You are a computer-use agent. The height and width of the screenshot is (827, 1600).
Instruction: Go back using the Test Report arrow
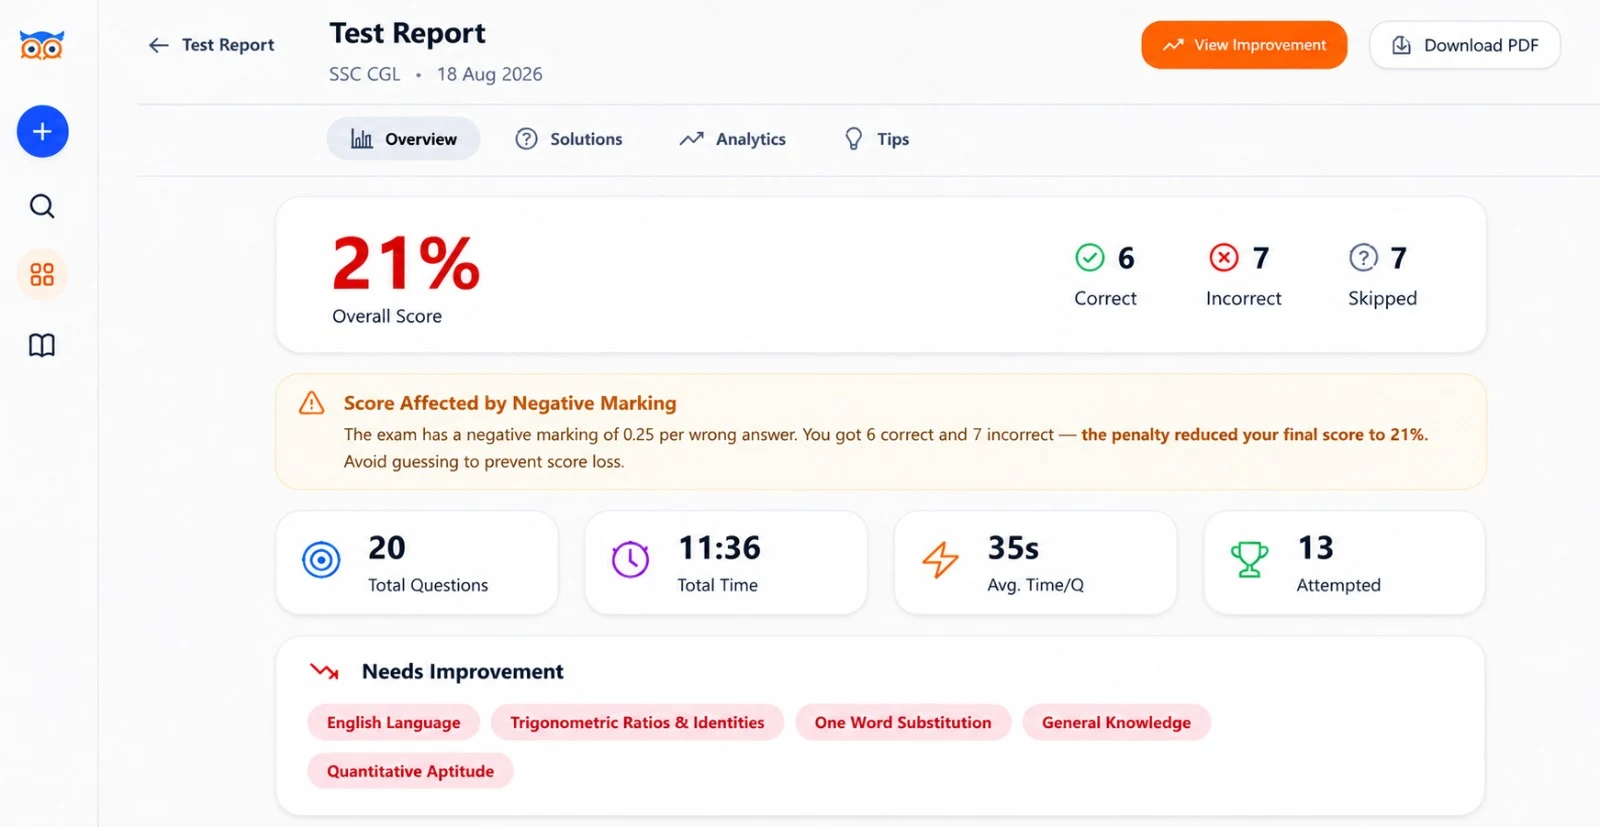click(158, 45)
